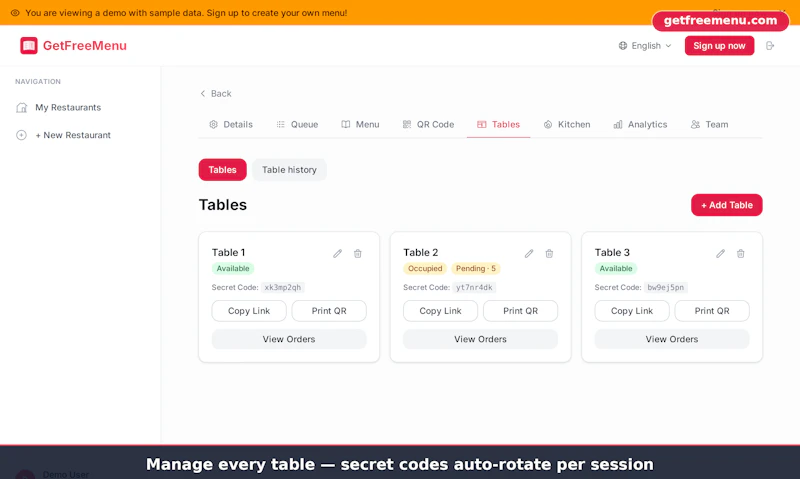Click the Available badge on Table 3
The height and width of the screenshot is (479, 800).
click(616, 268)
